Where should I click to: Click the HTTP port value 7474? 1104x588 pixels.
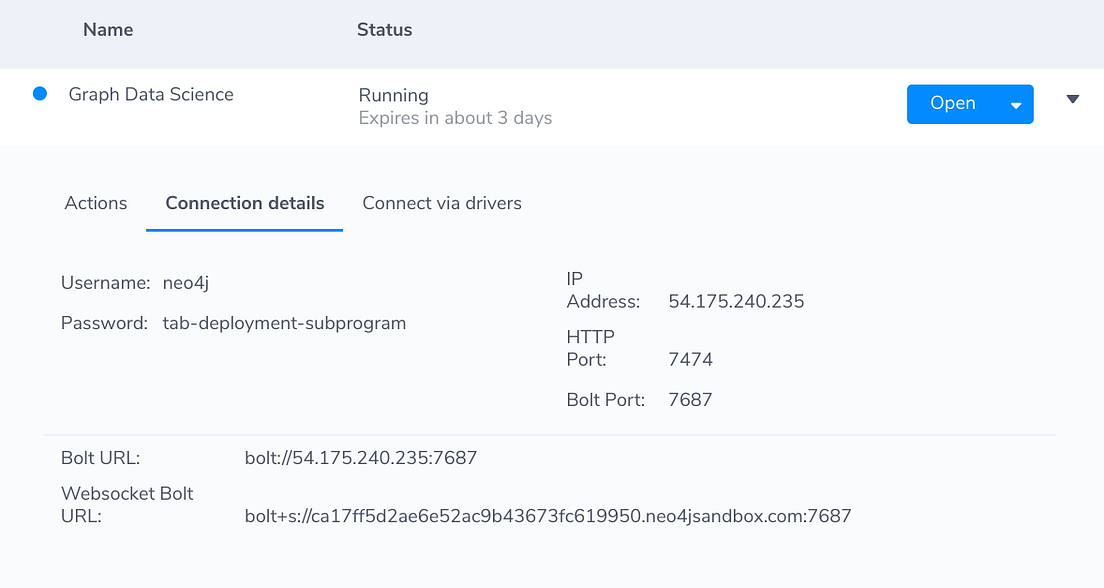pyautogui.click(x=690, y=359)
